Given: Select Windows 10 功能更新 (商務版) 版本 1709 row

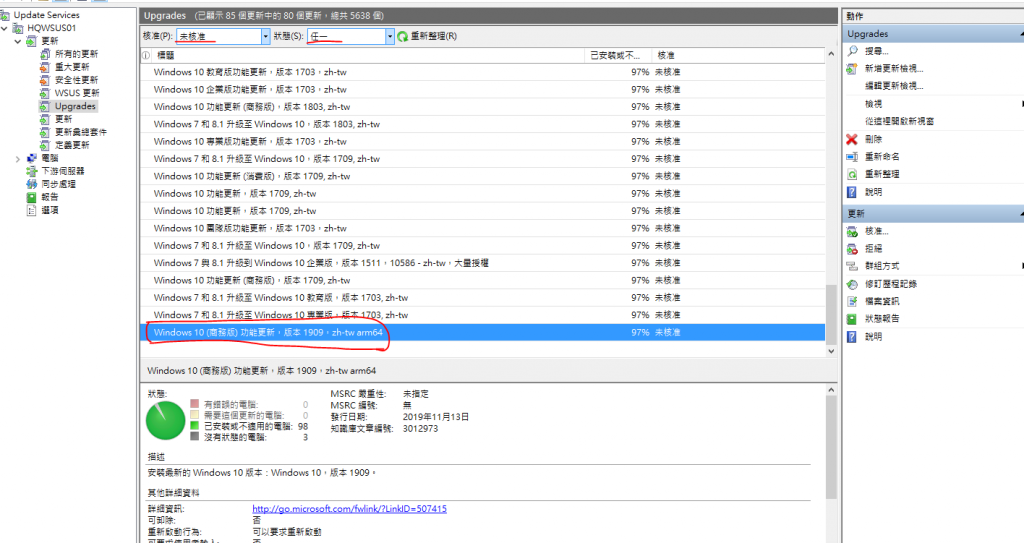Looking at the screenshot, I should (483, 280).
